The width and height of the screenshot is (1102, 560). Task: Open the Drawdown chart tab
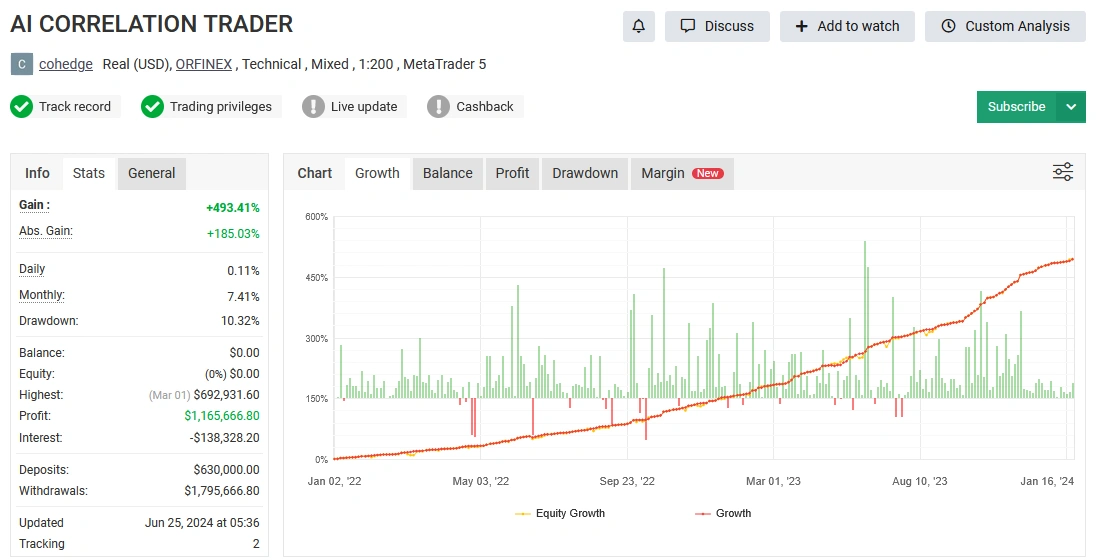coord(585,173)
